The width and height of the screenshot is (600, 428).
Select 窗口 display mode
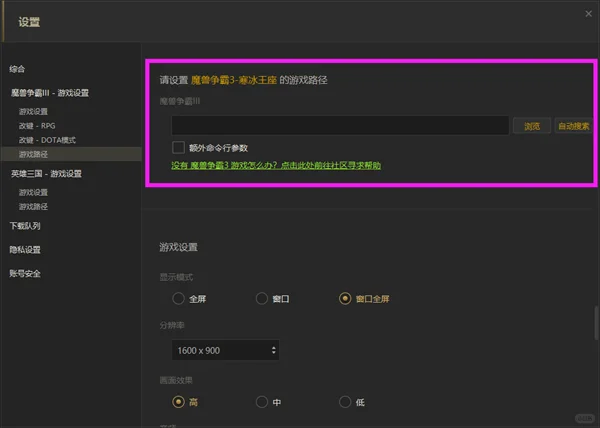tap(262, 298)
